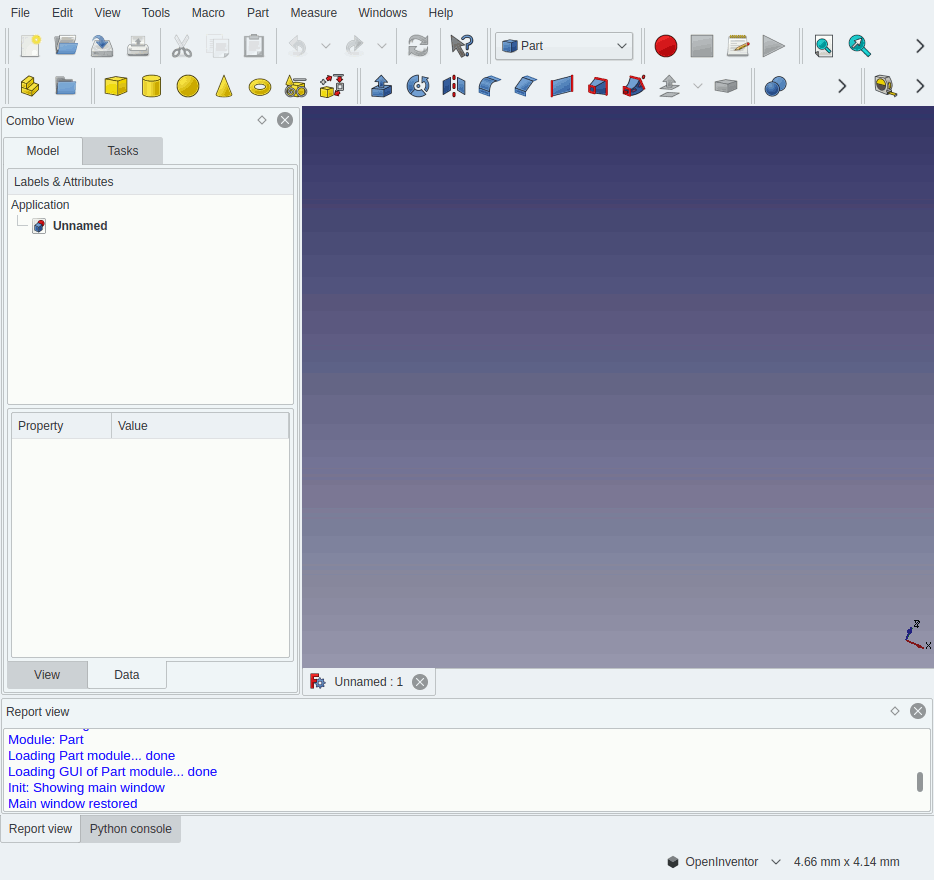This screenshot has height=880, width=934.
Task: Expand the hidden toolbar icons chevron
Action: (918, 45)
